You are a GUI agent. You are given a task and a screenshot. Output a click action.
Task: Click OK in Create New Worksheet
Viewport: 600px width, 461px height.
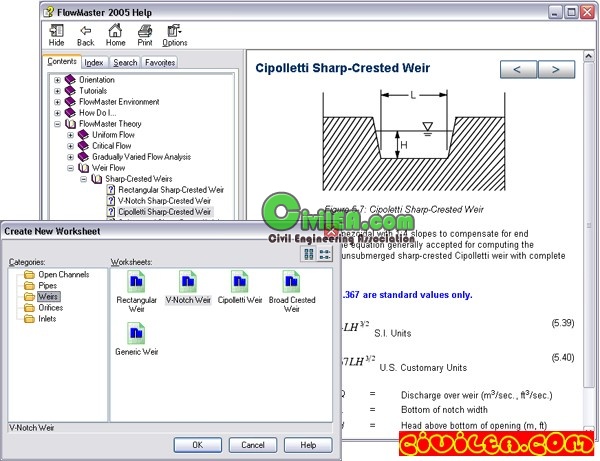[197, 445]
